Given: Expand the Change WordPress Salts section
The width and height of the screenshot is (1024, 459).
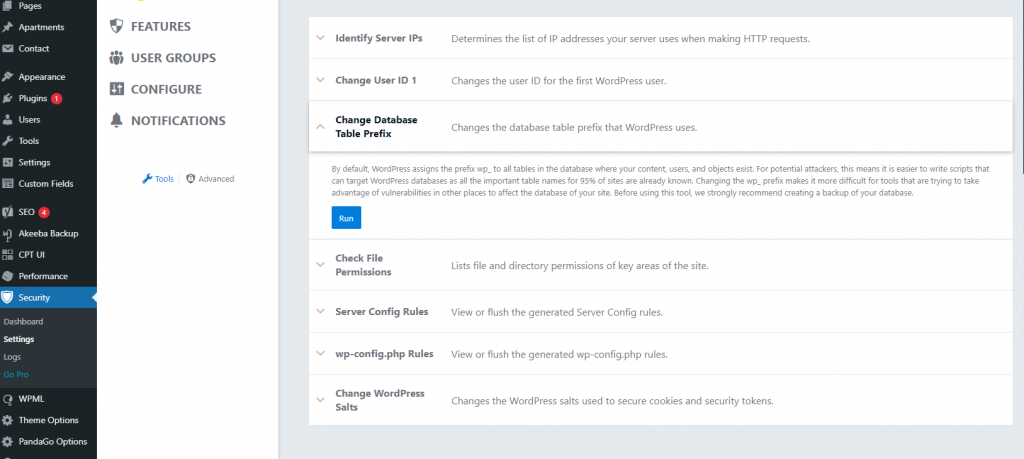Looking at the screenshot, I should click(x=321, y=400).
